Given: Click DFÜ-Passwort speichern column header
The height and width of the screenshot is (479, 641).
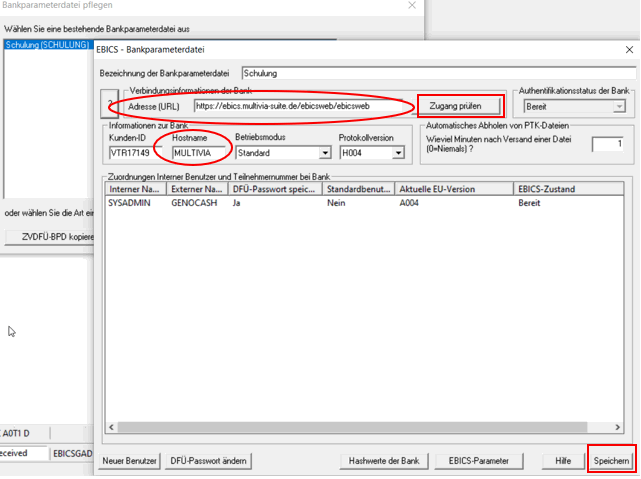Looking at the screenshot, I should click(275, 189).
